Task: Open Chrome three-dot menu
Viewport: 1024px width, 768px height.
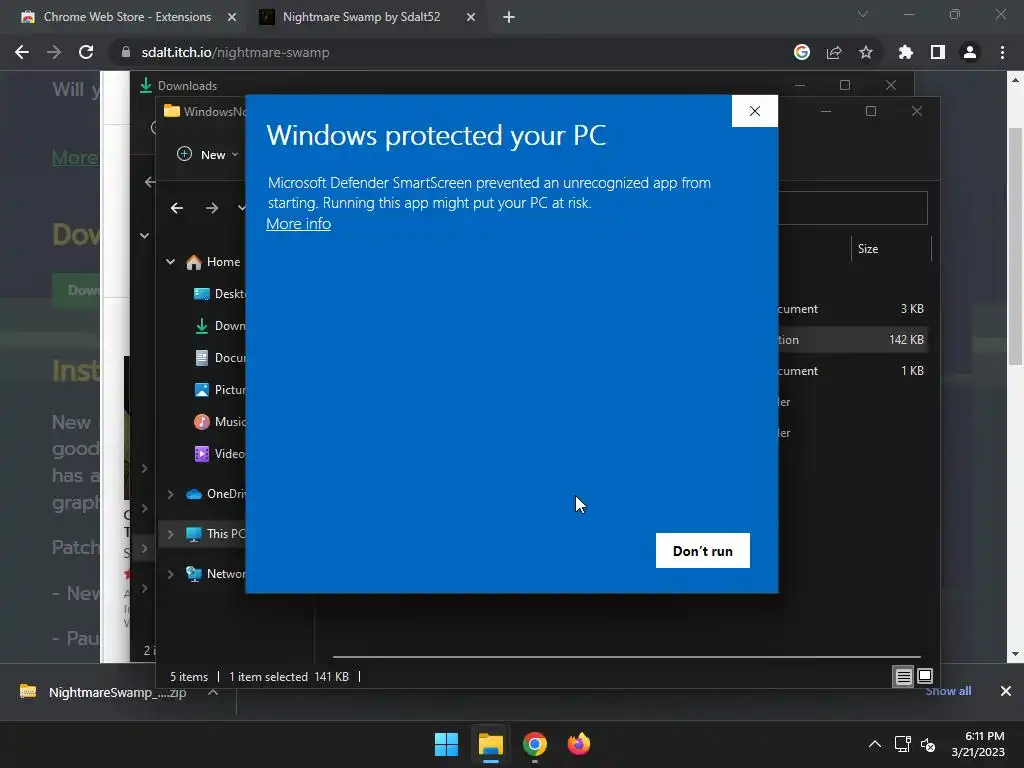Action: (x=1002, y=52)
